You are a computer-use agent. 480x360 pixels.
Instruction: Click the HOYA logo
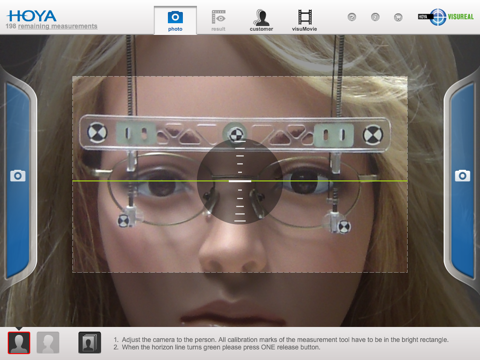(32, 16)
